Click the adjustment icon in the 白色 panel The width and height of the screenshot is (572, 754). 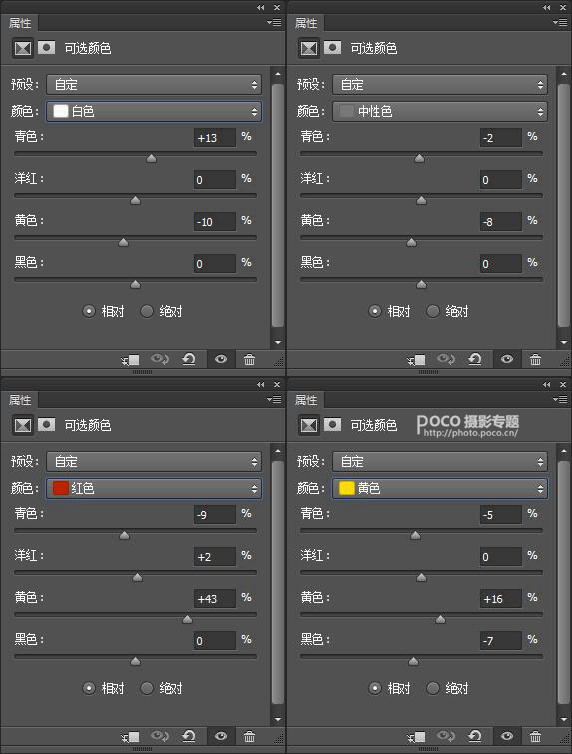23,48
